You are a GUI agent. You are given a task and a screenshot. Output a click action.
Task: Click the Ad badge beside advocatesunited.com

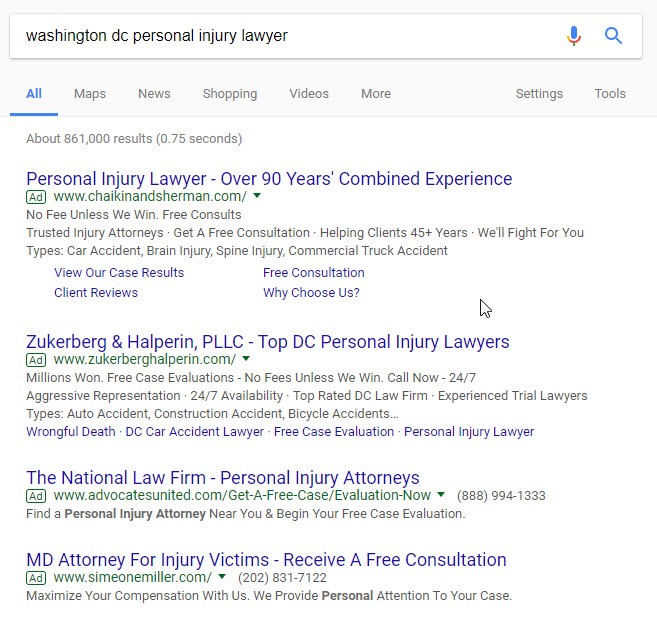pyautogui.click(x=36, y=496)
